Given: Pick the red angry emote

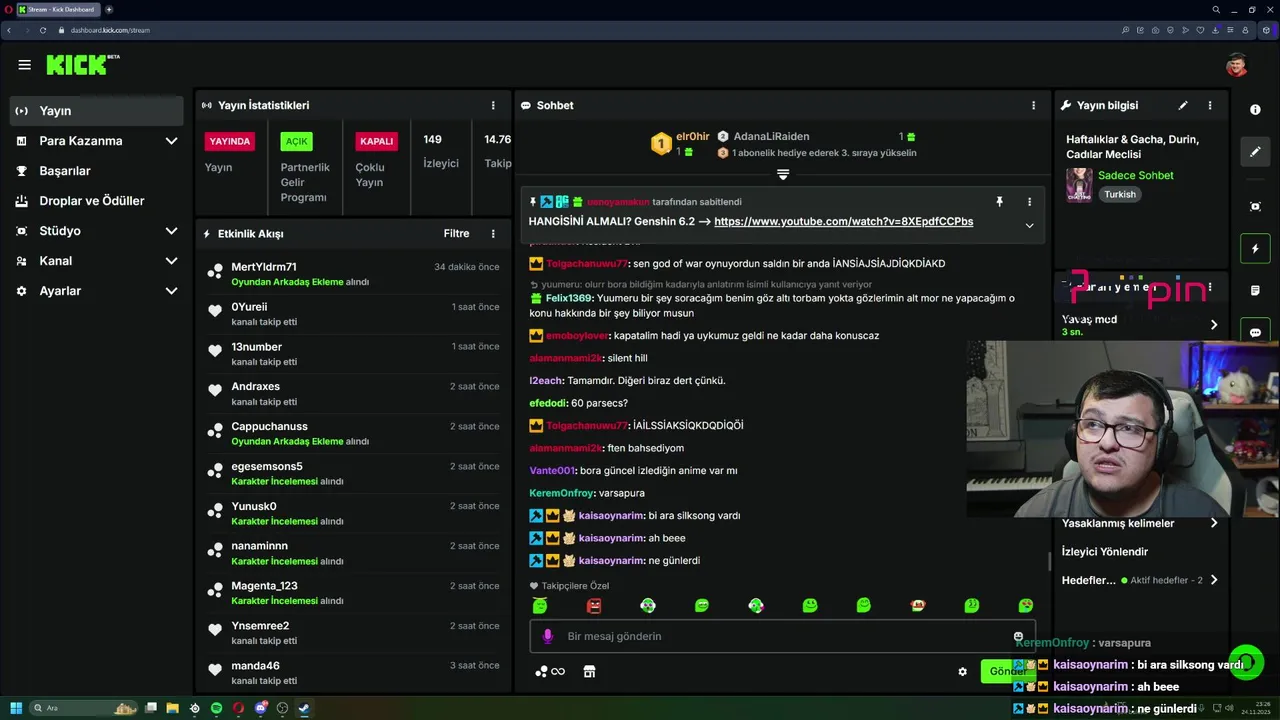Looking at the screenshot, I should (594, 606).
